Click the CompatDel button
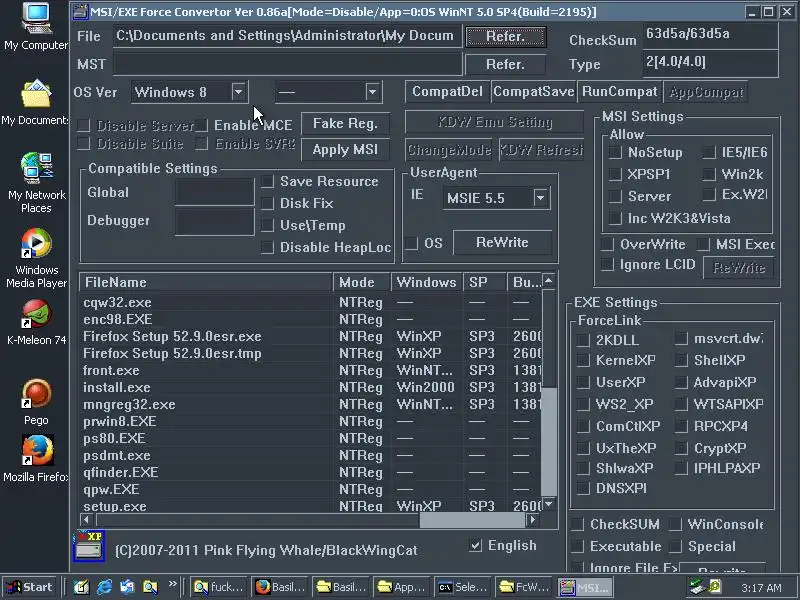Image resolution: width=800 pixels, height=600 pixels. pyautogui.click(x=447, y=92)
